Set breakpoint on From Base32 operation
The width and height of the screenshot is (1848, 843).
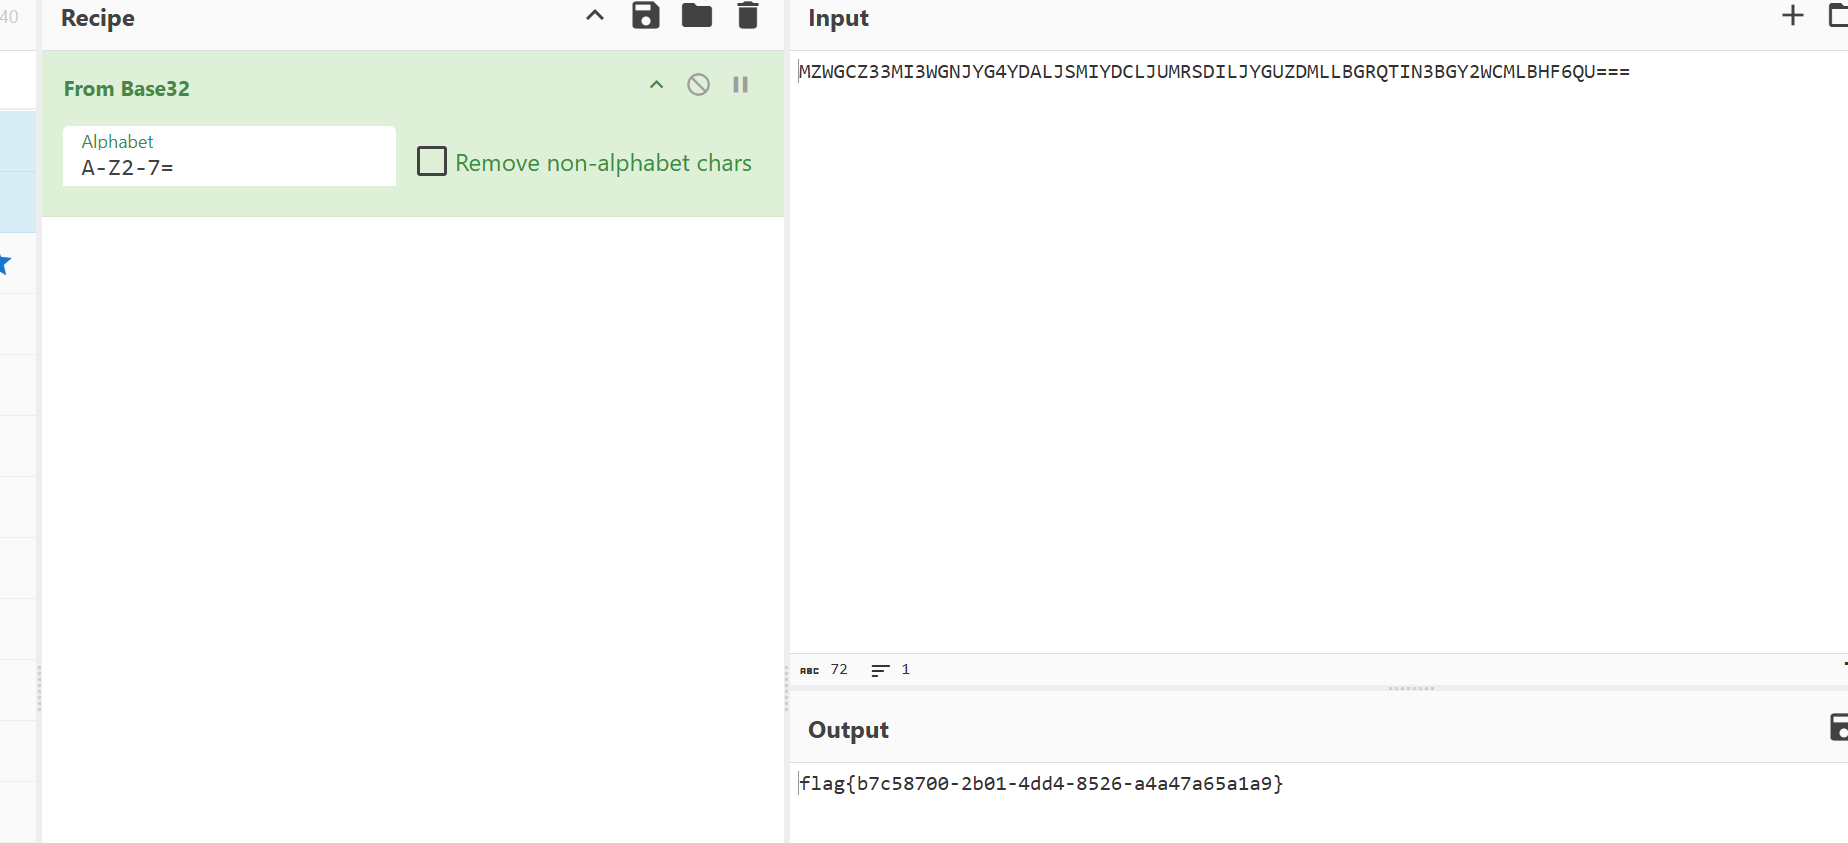[x=741, y=85]
